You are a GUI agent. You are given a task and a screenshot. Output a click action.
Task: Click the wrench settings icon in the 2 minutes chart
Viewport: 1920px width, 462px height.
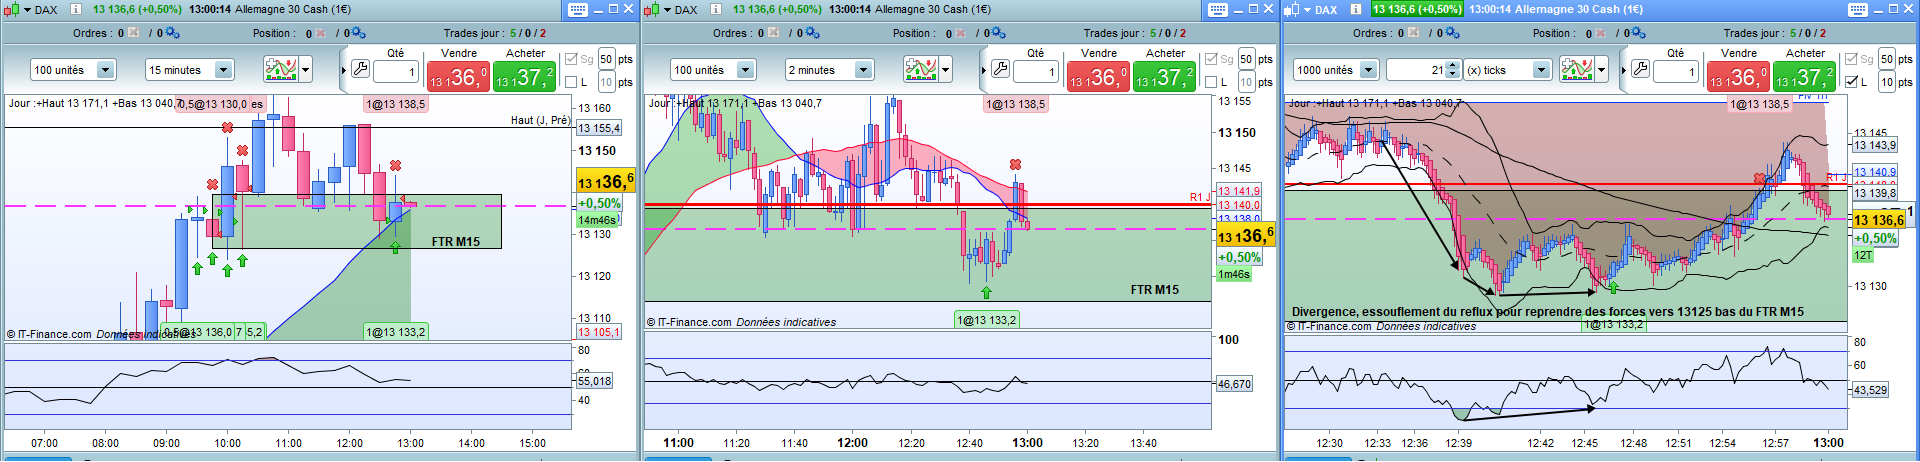(x=1000, y=70)
